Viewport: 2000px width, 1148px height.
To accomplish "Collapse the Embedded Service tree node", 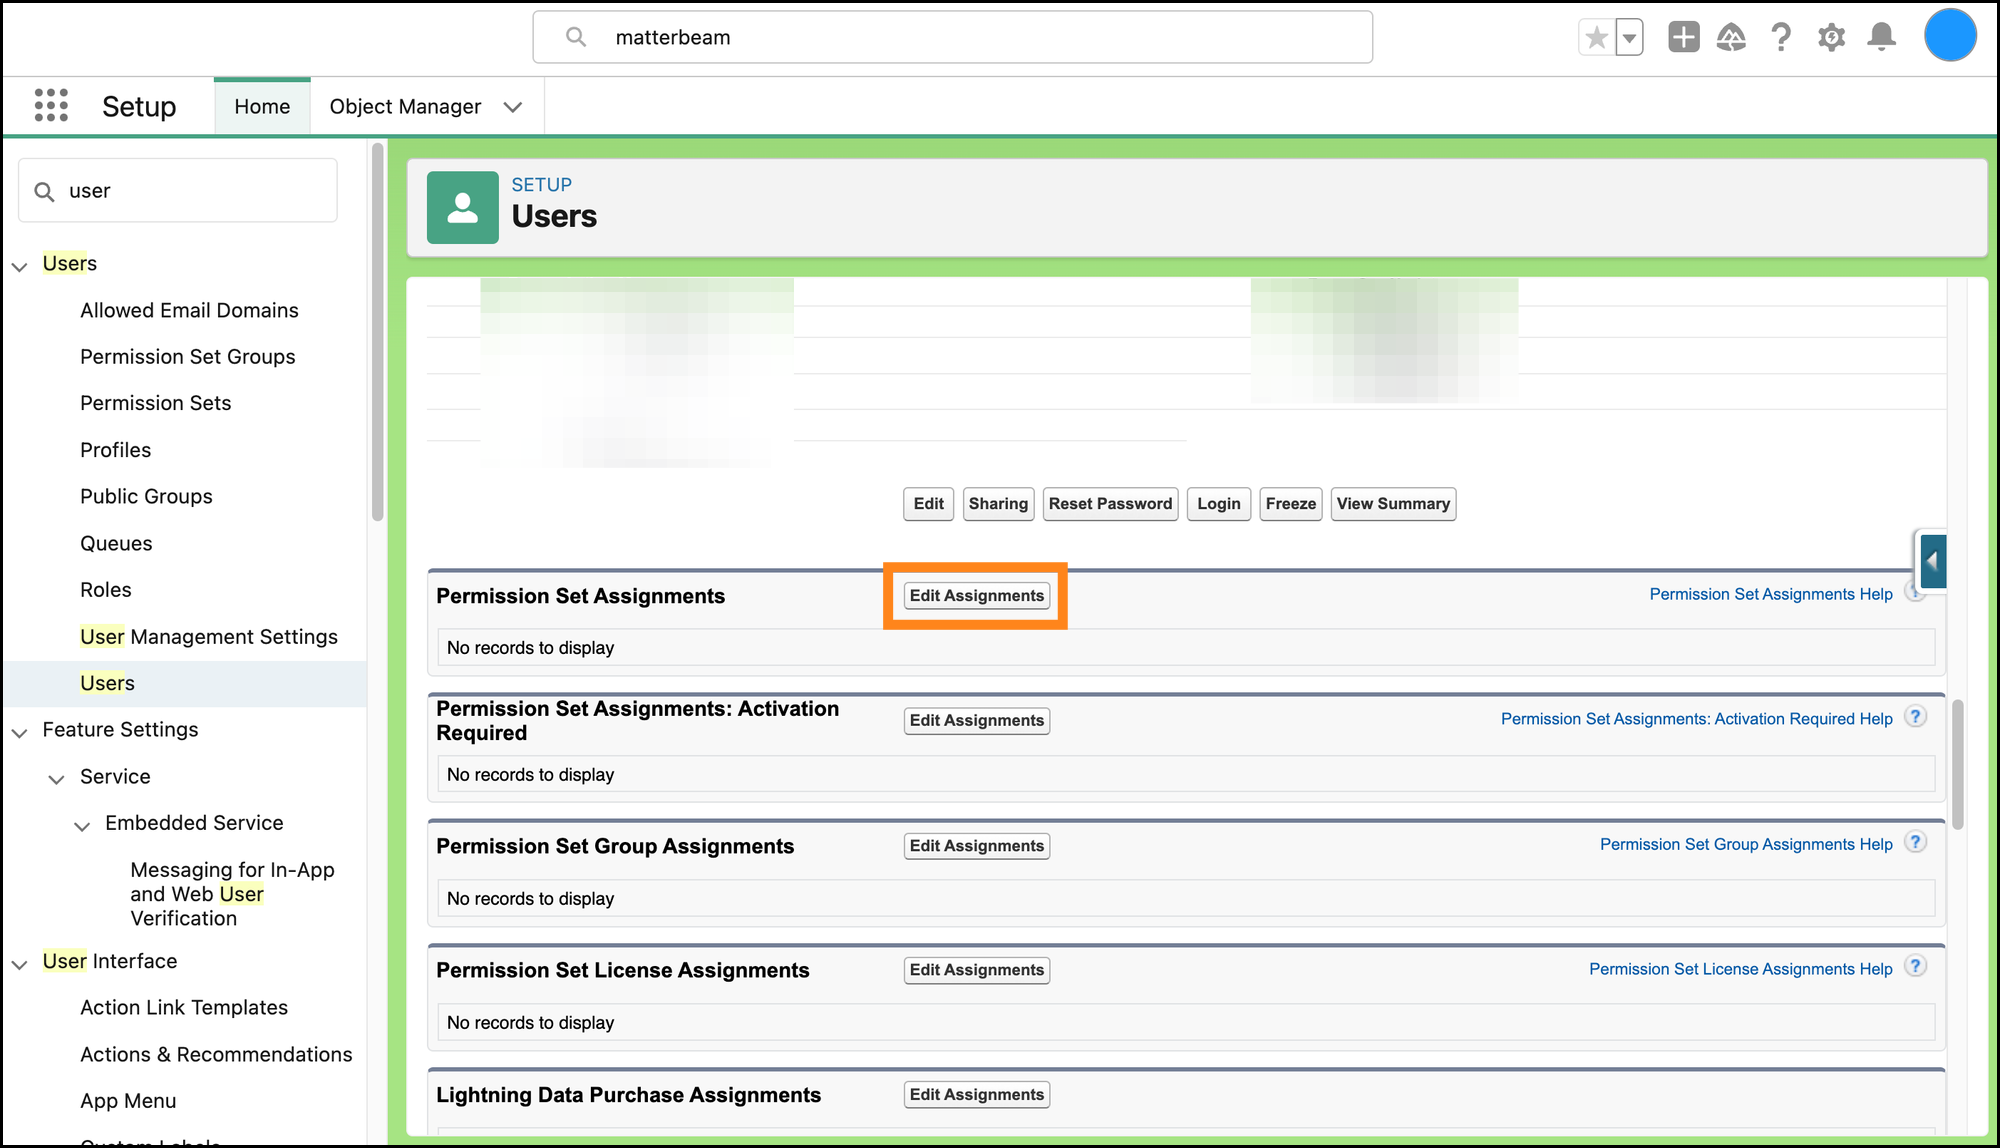I will point(82,825).
